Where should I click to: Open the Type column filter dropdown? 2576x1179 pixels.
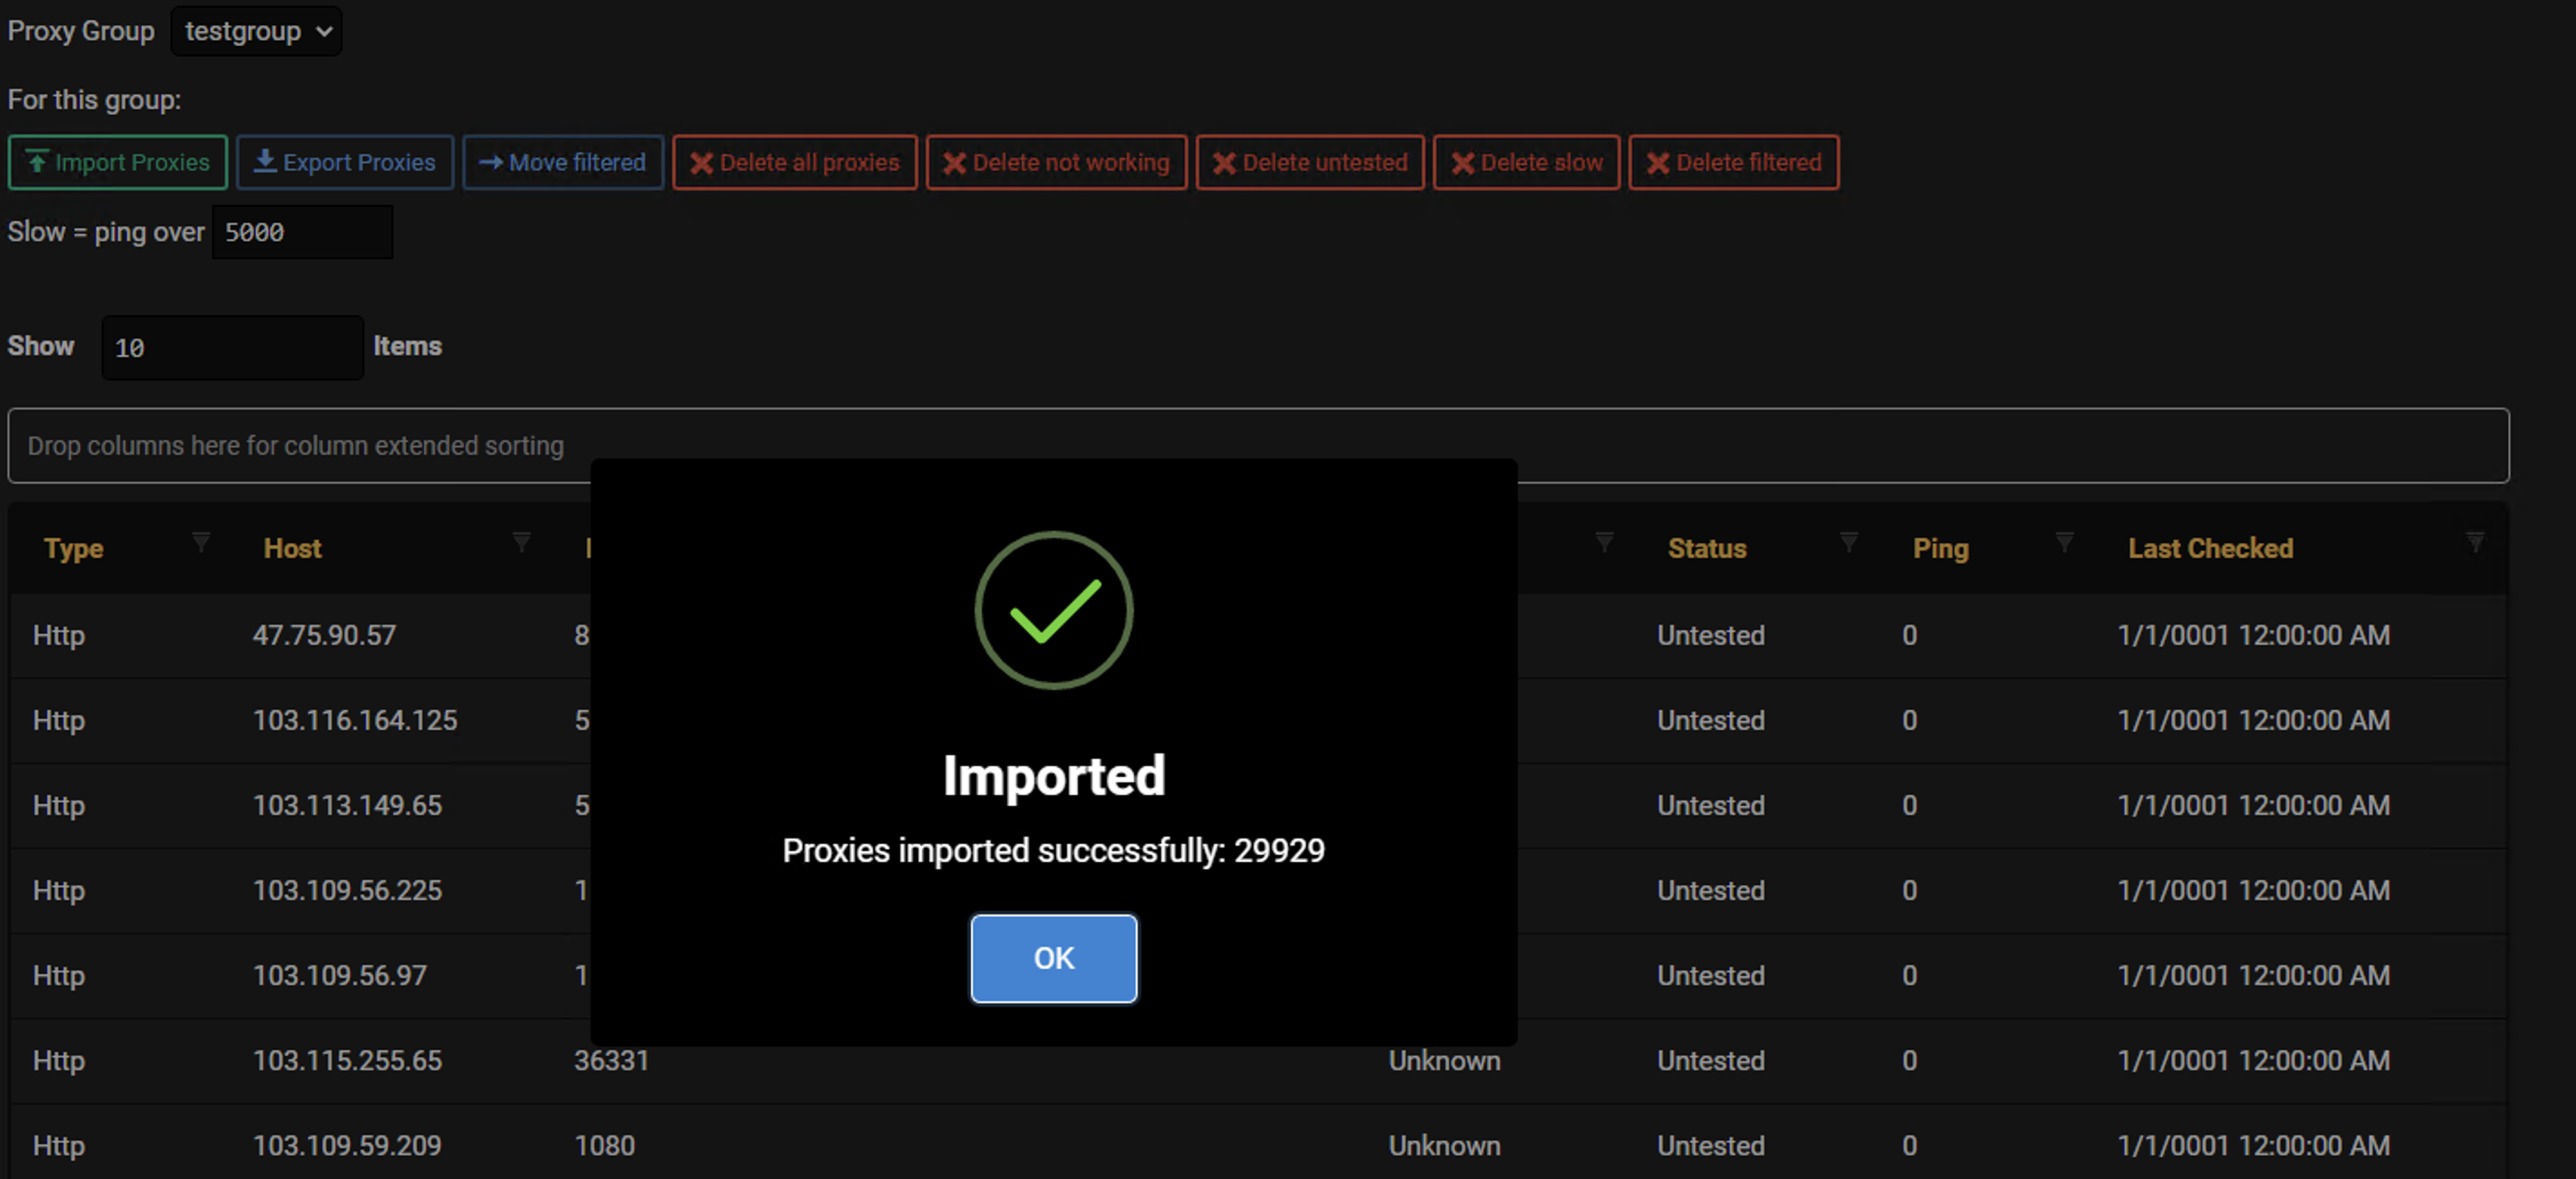201,544
